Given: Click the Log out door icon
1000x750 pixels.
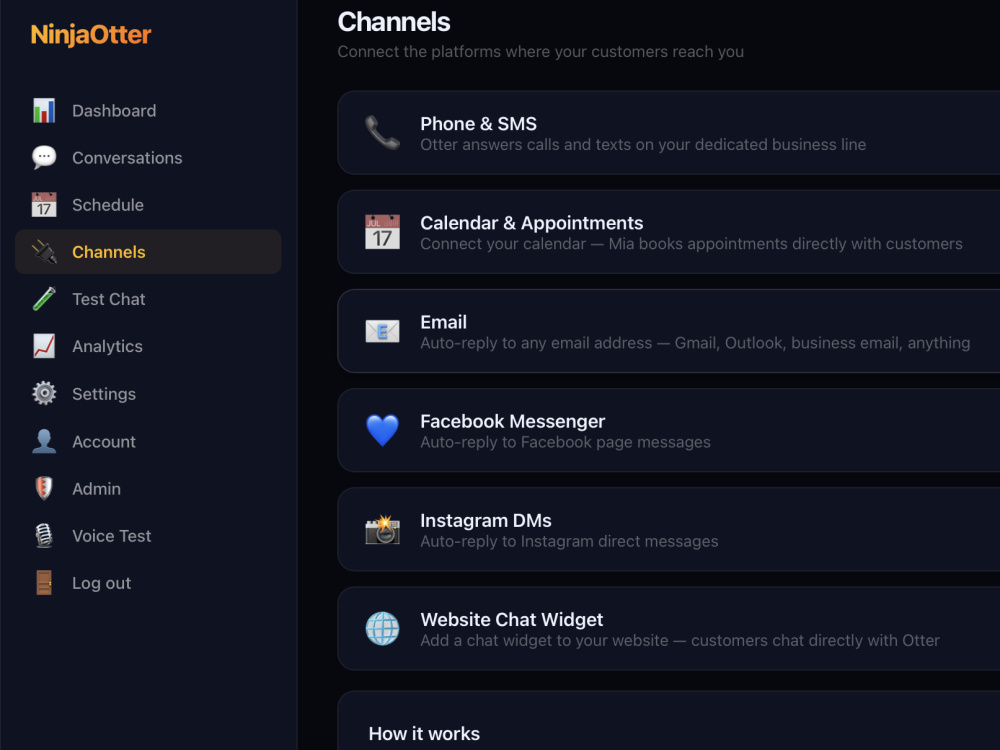Looking at the screenshot, I should (44, 583).
